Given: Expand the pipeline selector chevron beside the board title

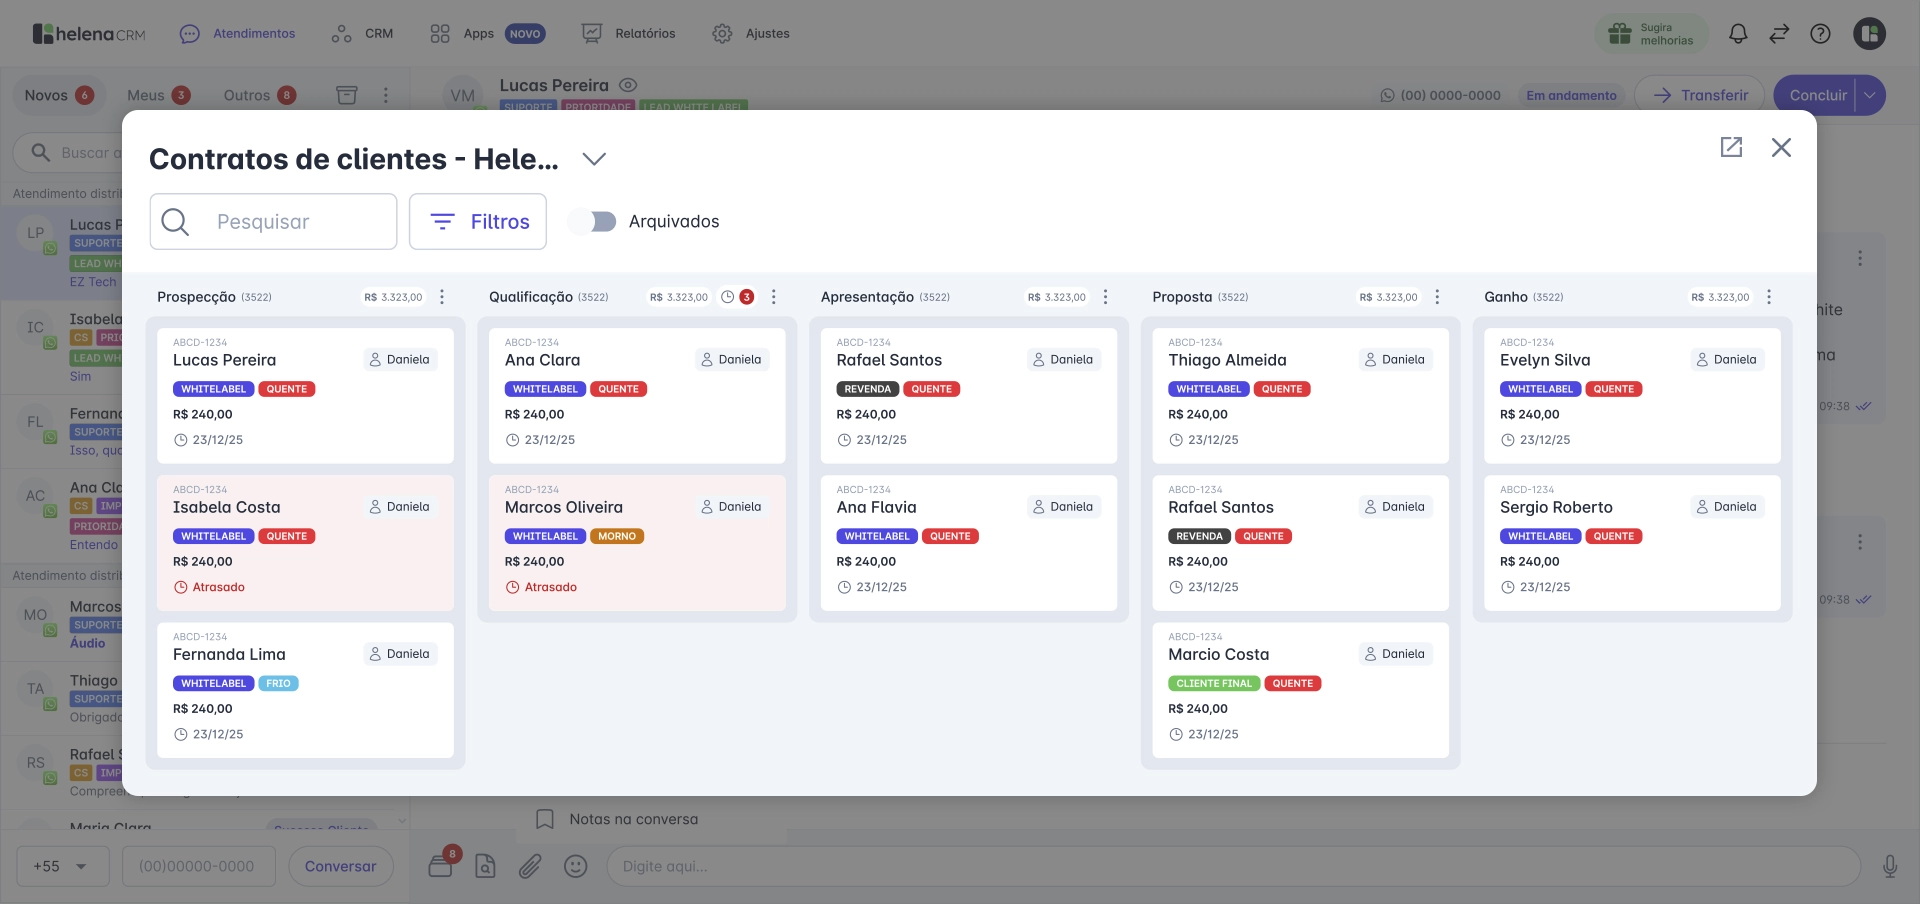Looking at the screenshot, I should tap(594, 159).
